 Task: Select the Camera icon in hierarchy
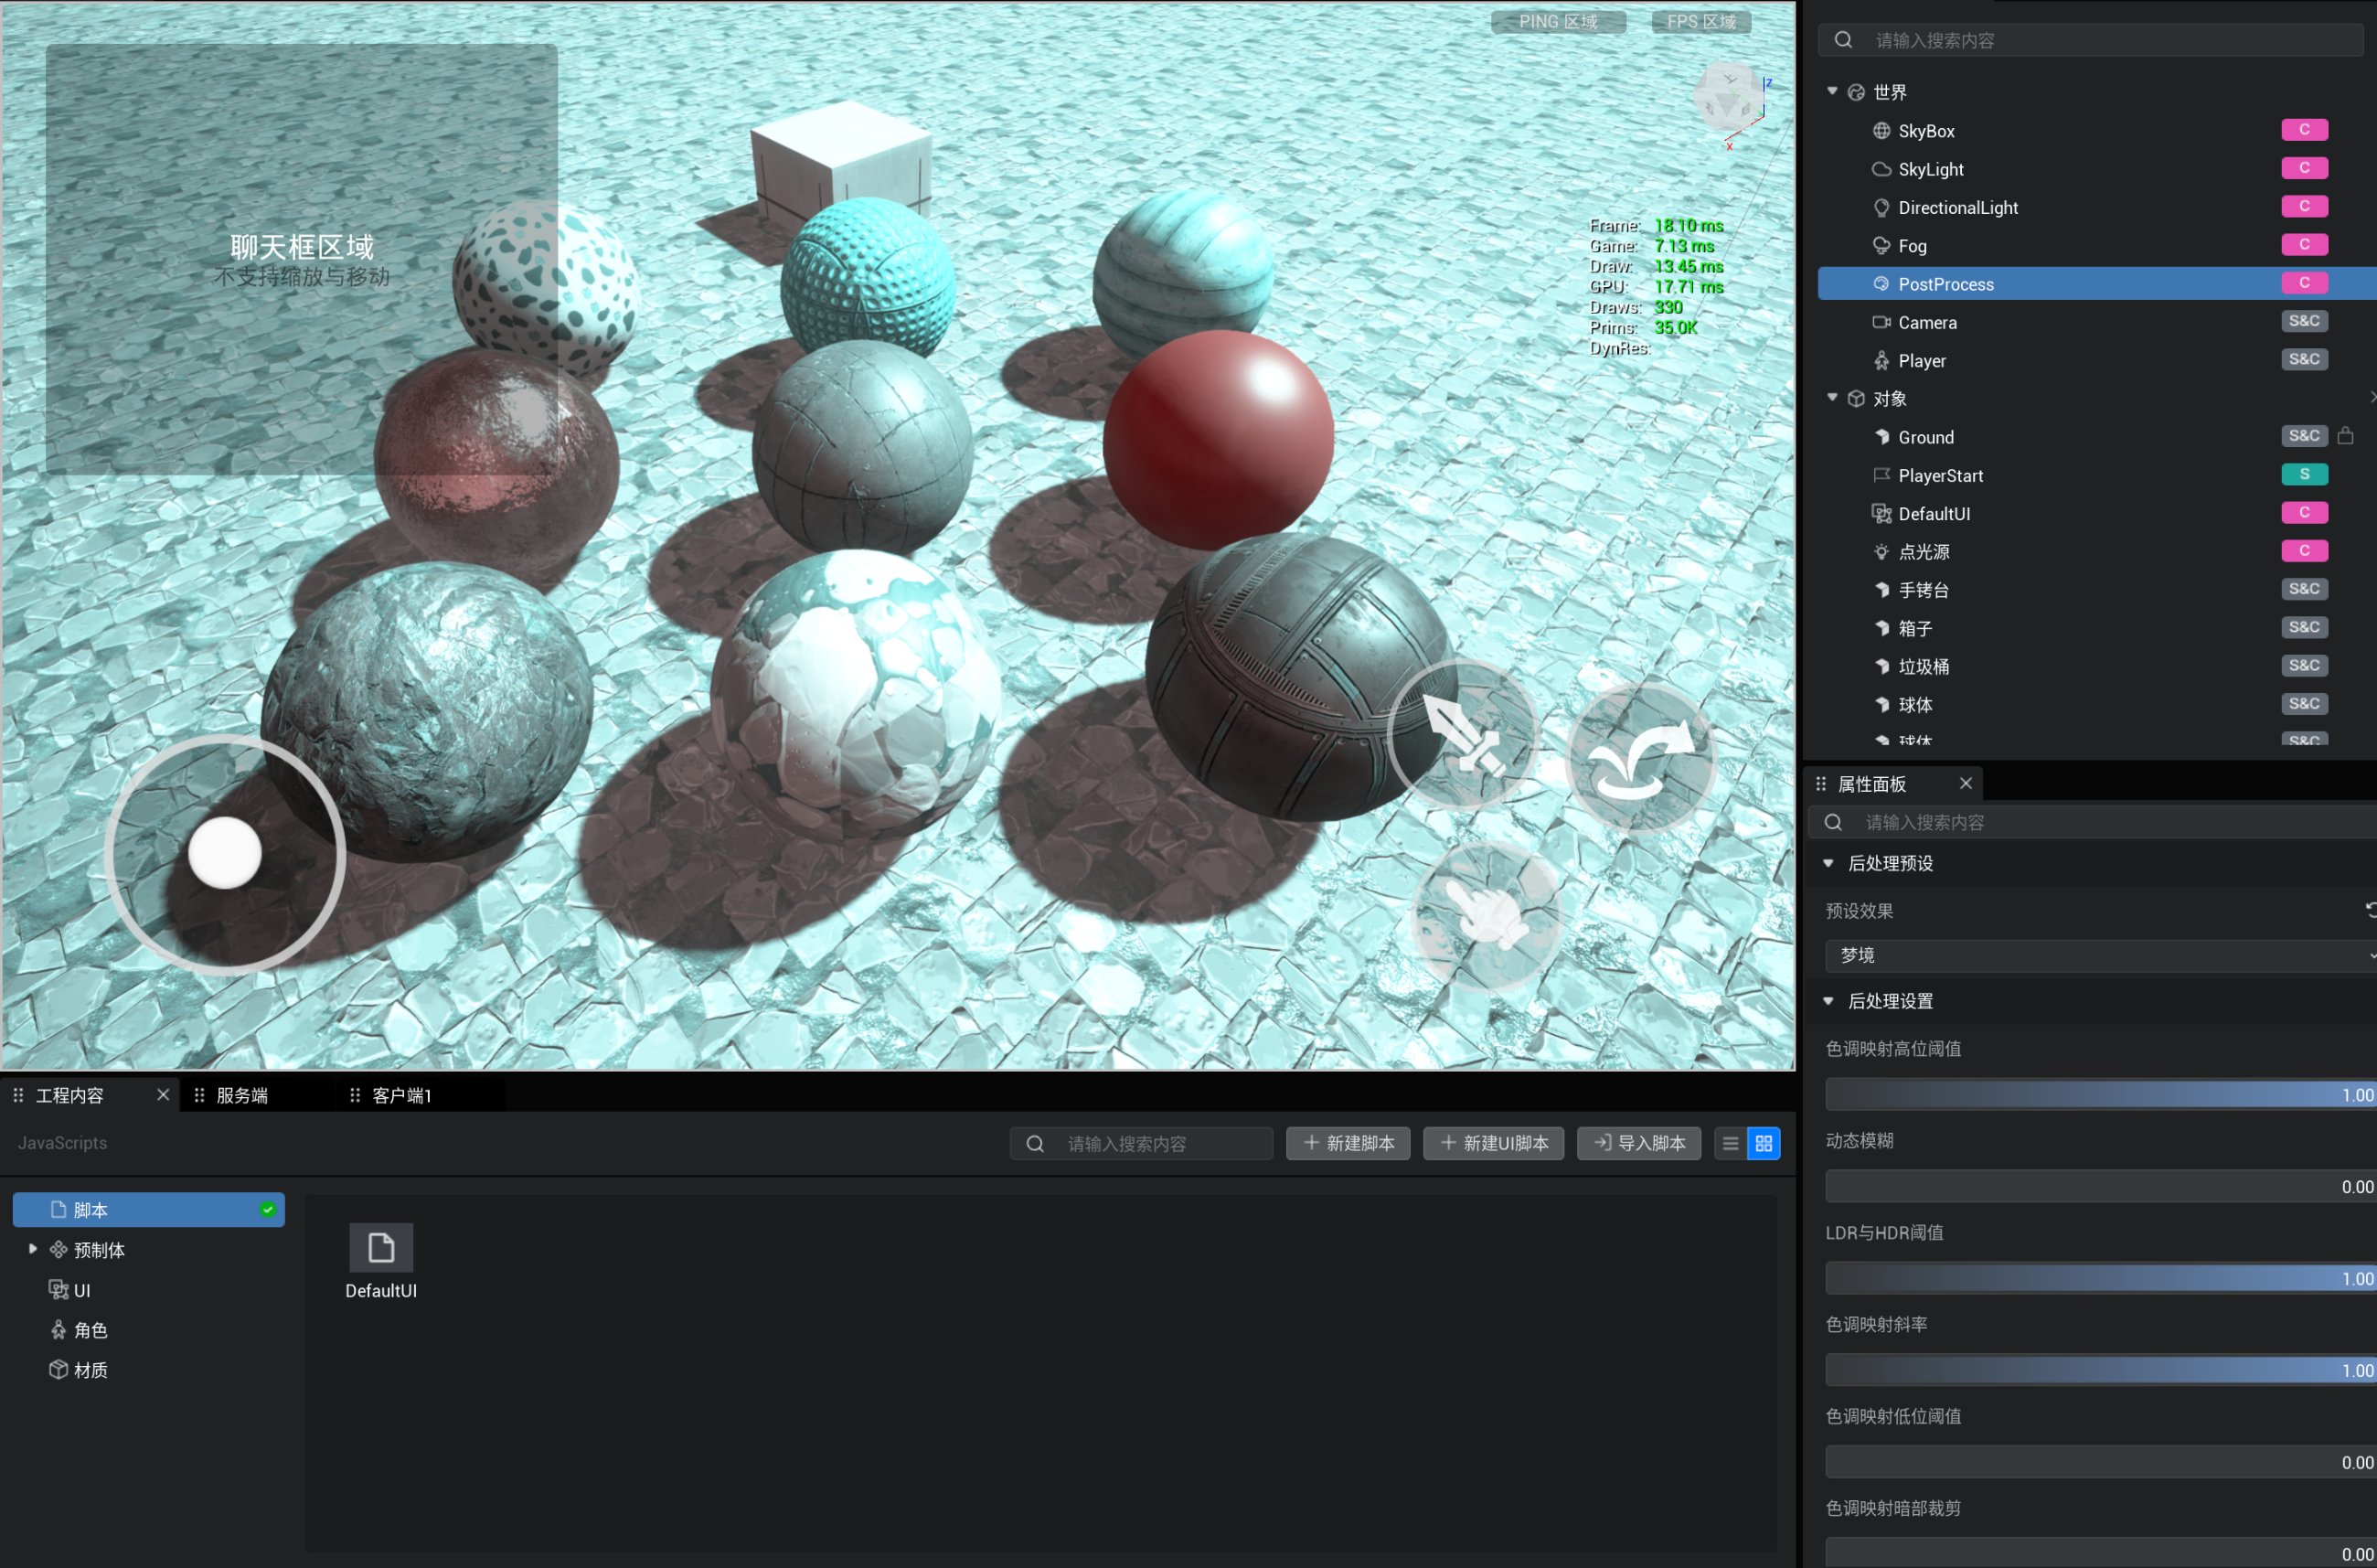1881,322
